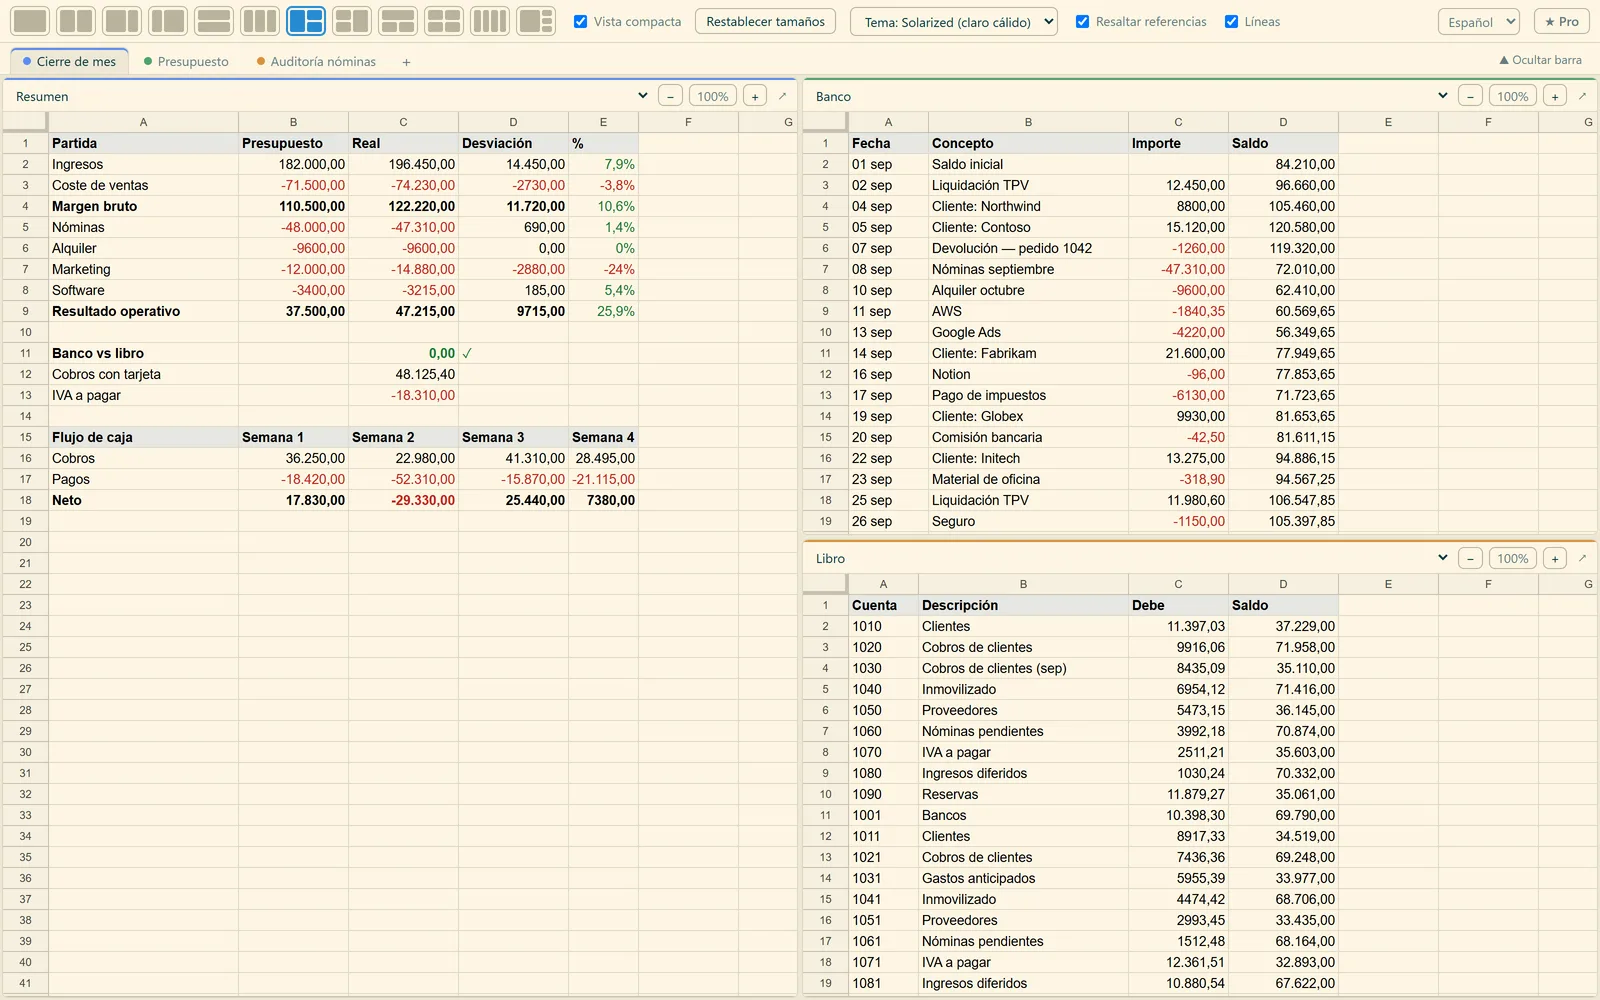
Task: Open the Tema Solarized dropdown
Action: pos(954,22)
